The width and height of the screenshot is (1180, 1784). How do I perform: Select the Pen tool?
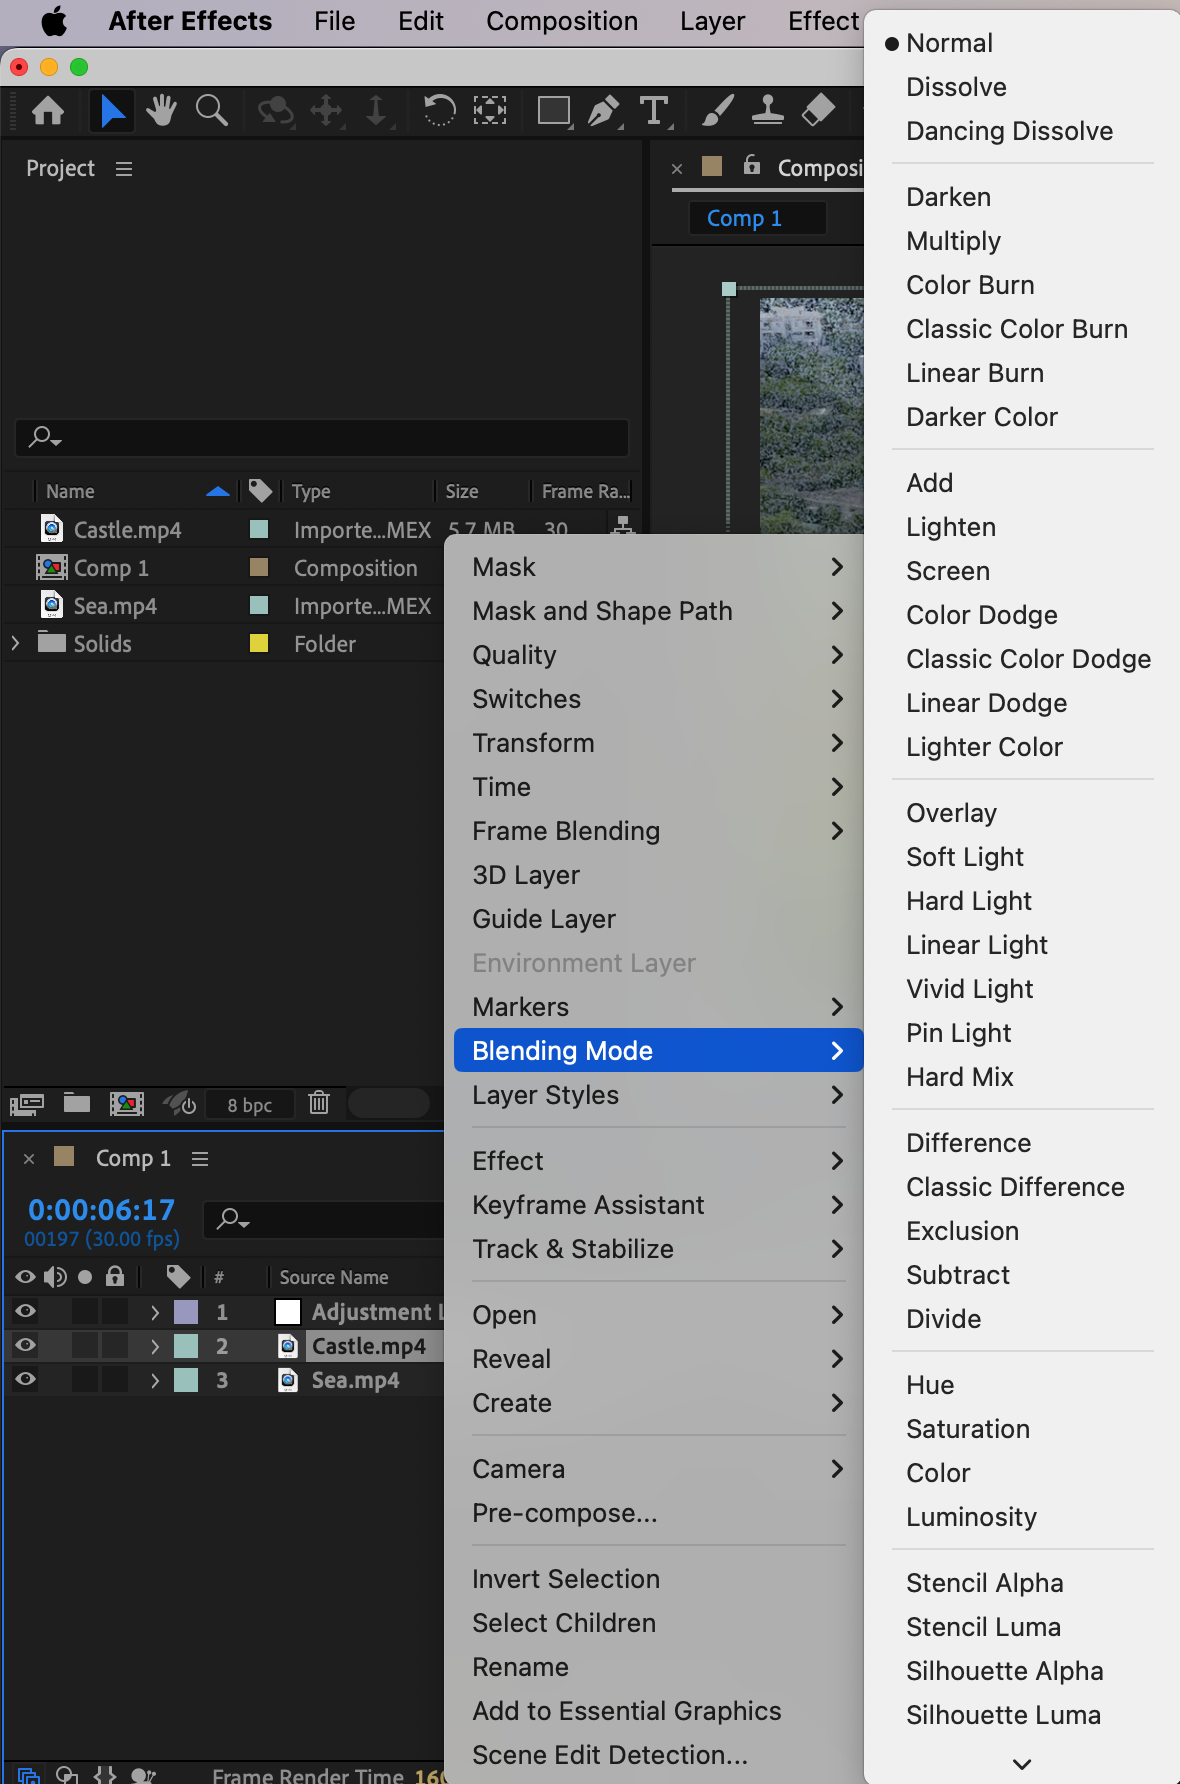pyautogui.click(x=604, y=110)
